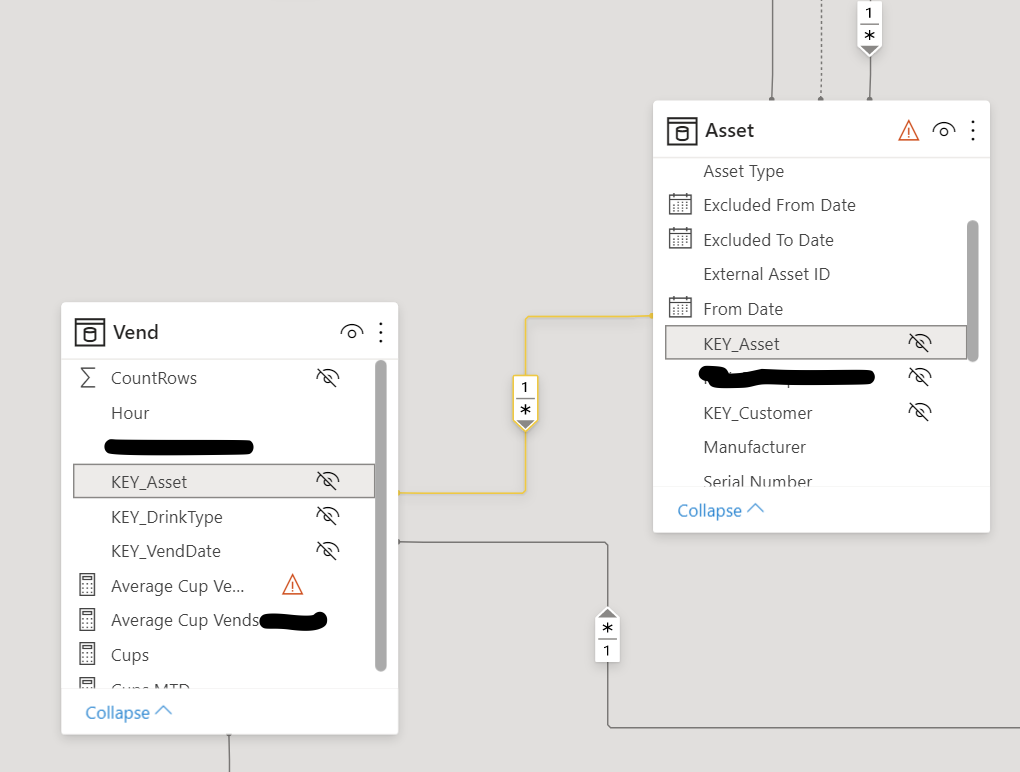The width and height of the screenshot is (1020, 772).
Task: Select the Asset Type field
Action: 744,172
